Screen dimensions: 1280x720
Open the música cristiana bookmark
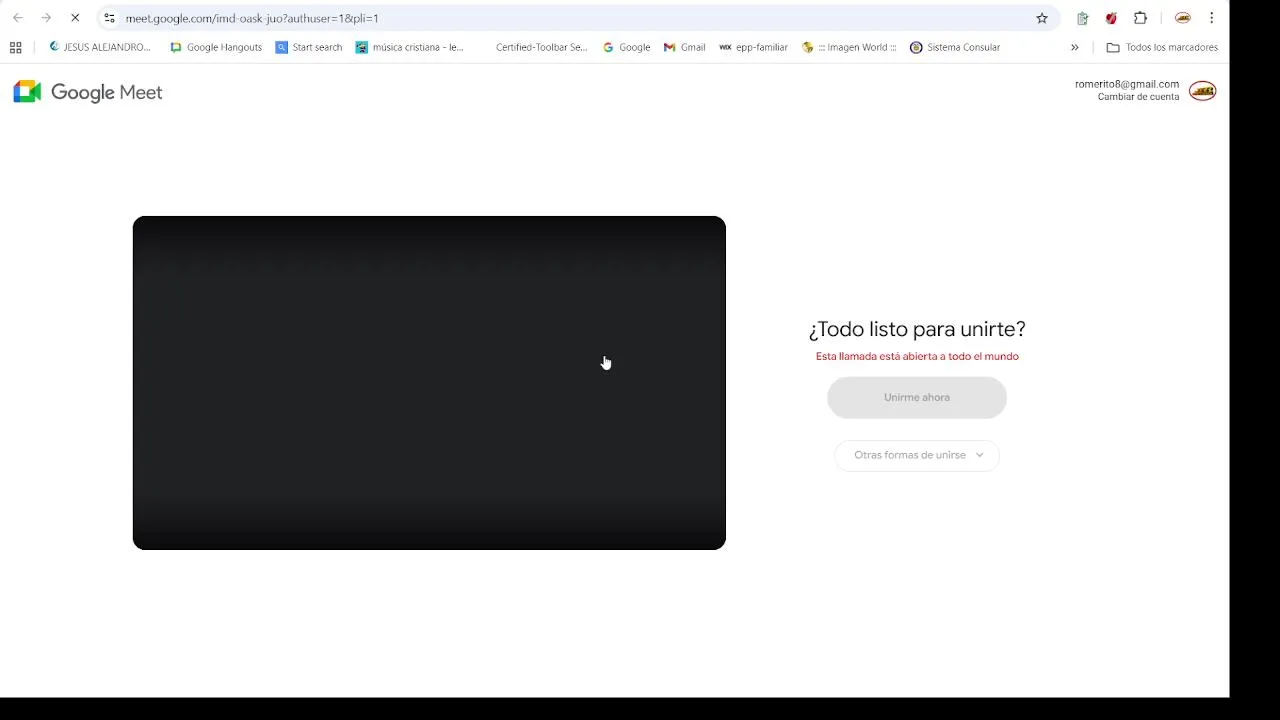click(410, 47)
